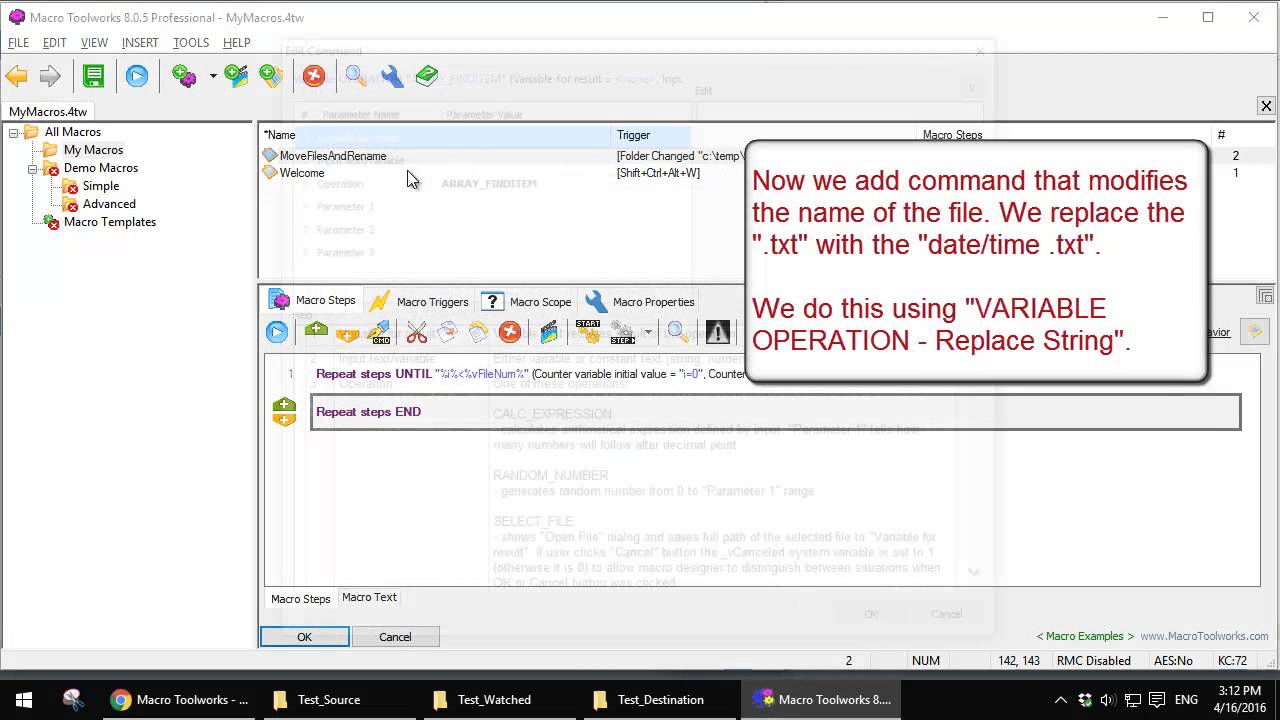Visit the www.MacroToolworks.com link

pyautogui.click(x=1204, y=636)
